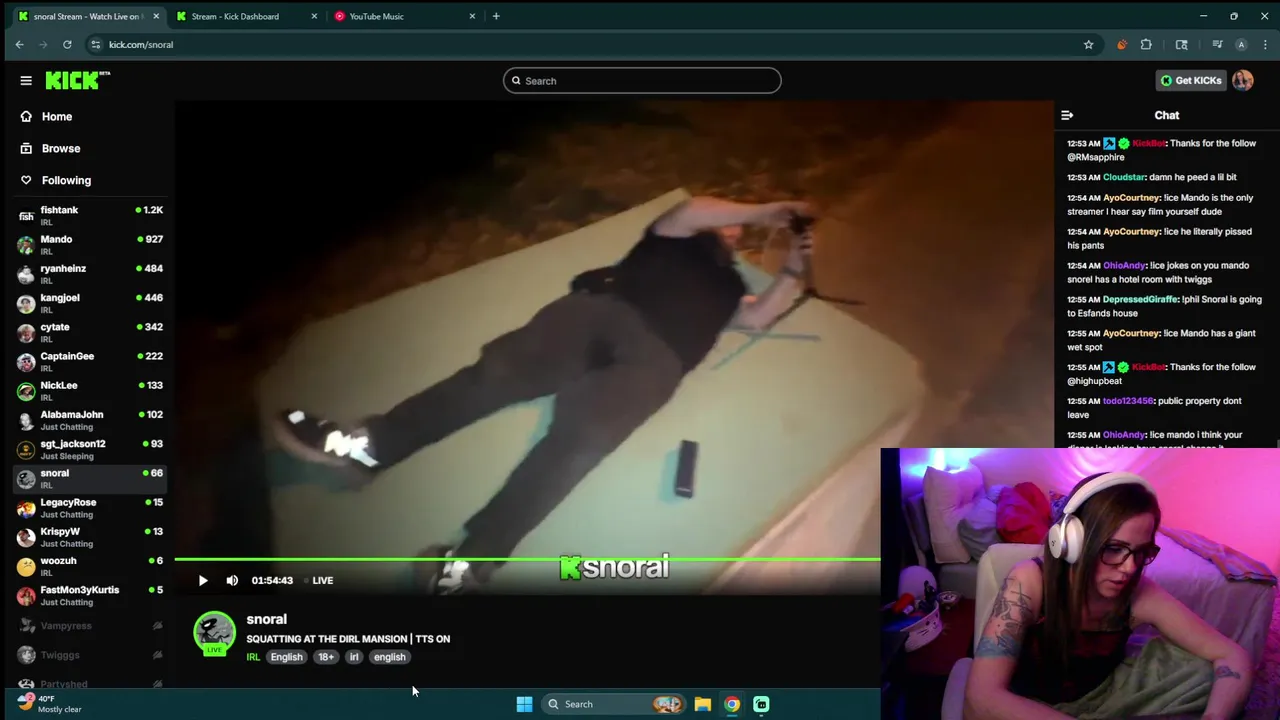Open AlabamaJohn channel in sidebar

(90, 420)
